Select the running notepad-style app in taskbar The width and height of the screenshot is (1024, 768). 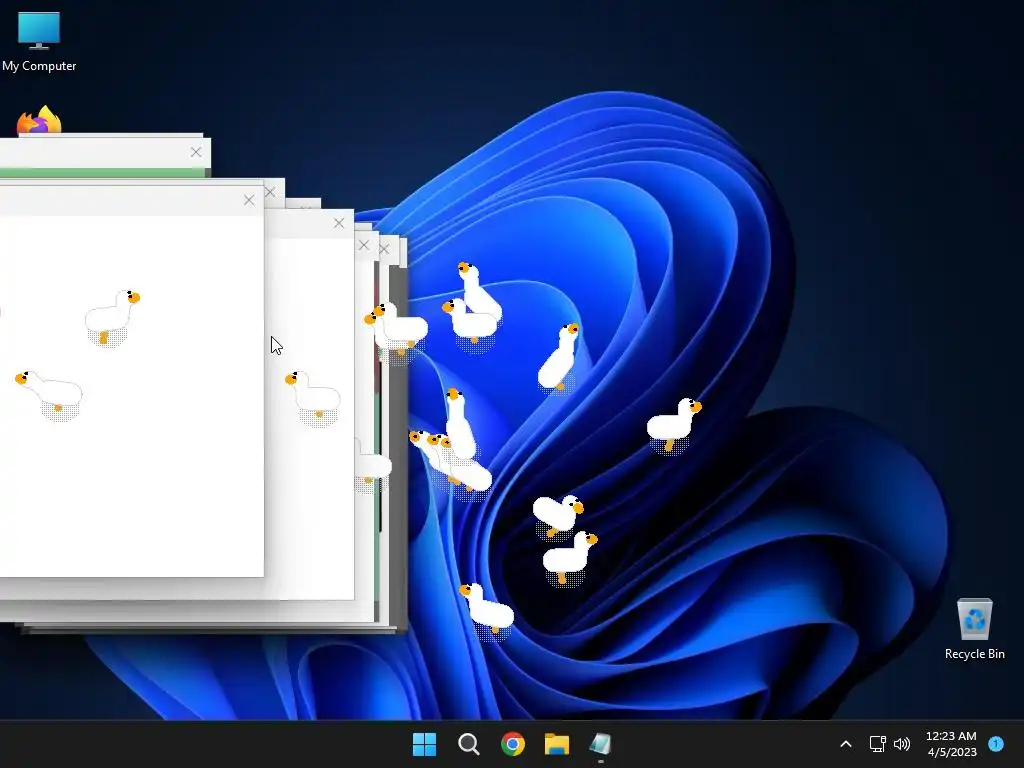(x=600, y=744)
